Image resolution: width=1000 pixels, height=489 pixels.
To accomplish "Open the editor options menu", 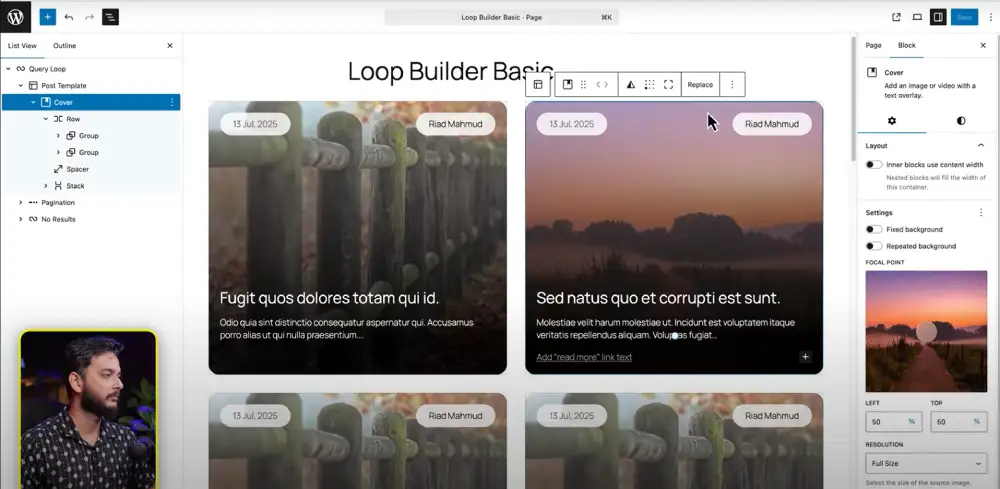I will coord(990,17).
